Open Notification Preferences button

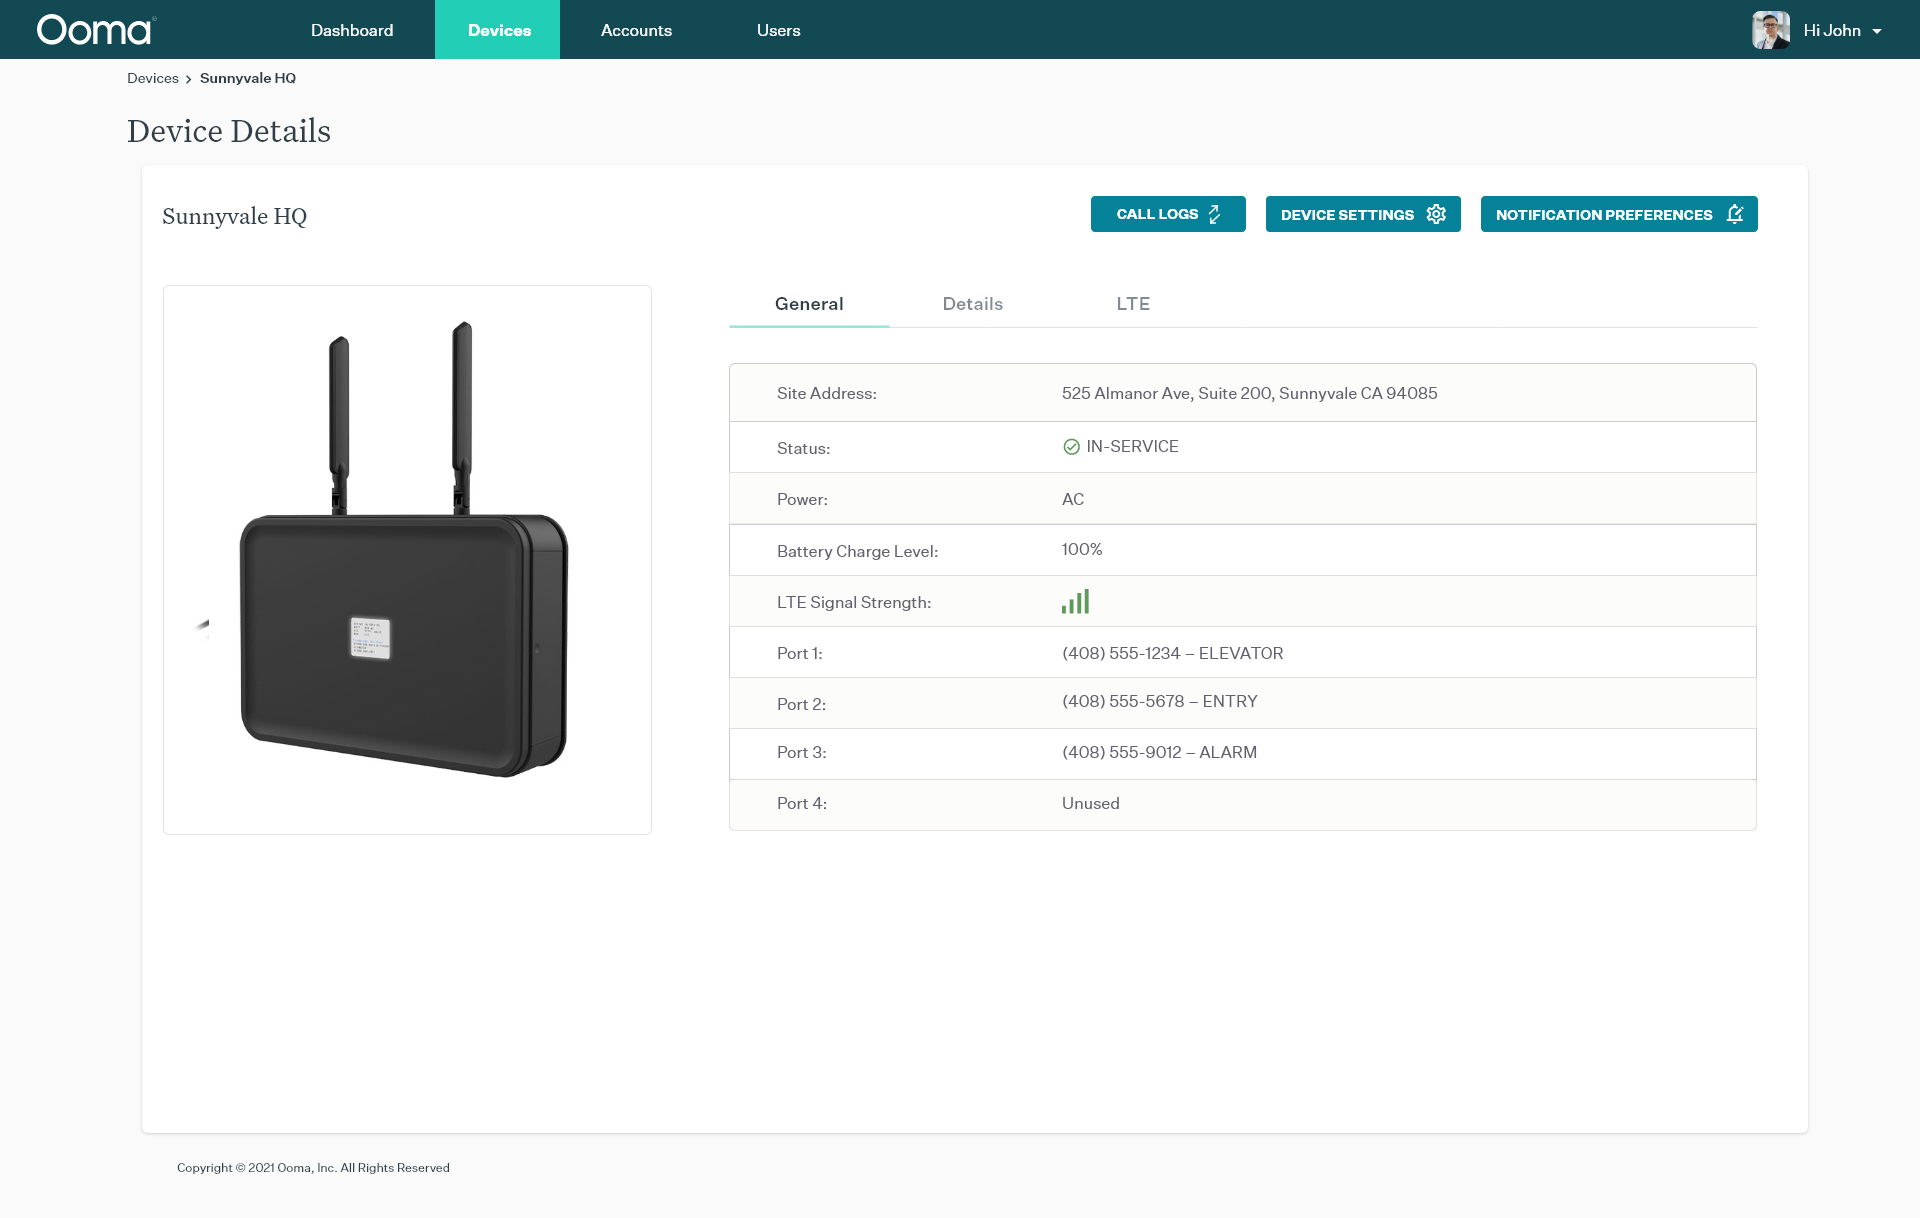(x=1603, y=214)
